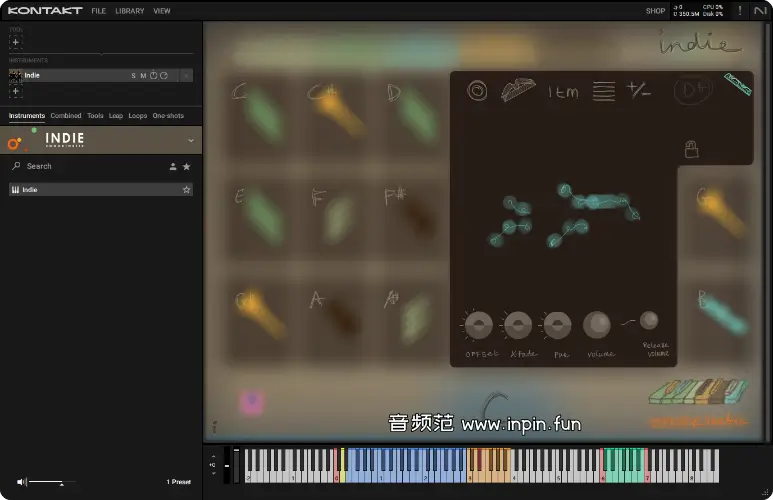Click the info 'i' icon
Screen dimensions: 773x500
[214, 427]
